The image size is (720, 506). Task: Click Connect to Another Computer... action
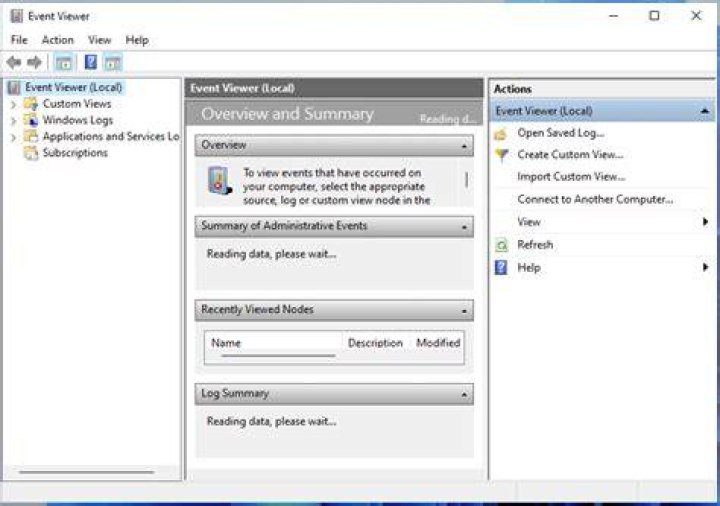click(x=596, y=199)
